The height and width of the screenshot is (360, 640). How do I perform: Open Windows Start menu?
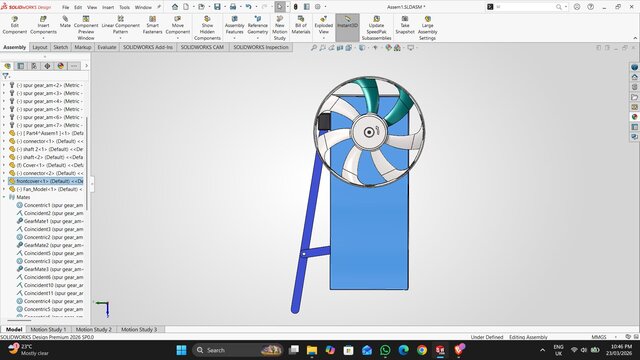click(181, 350)
